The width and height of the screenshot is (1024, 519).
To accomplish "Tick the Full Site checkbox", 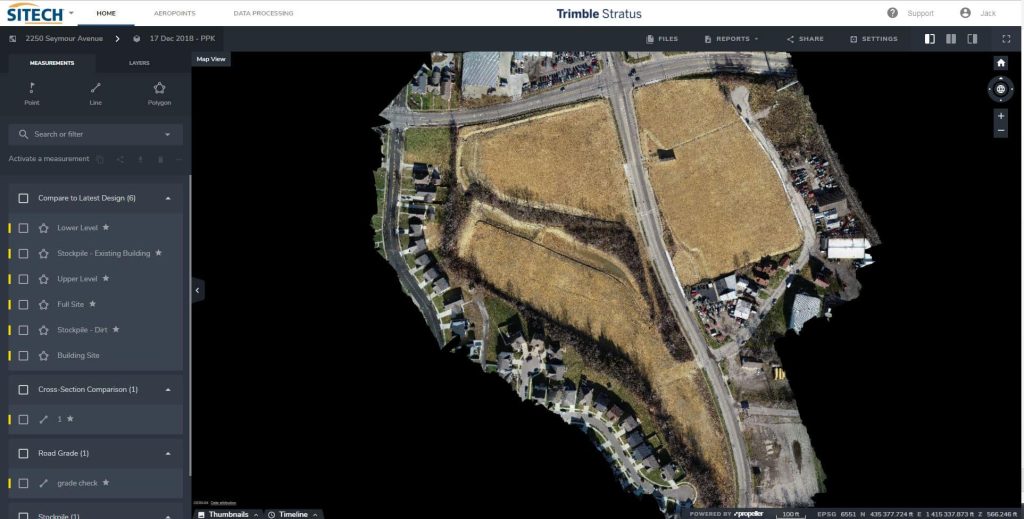I will pyautogui.click(x=24, y=304).
